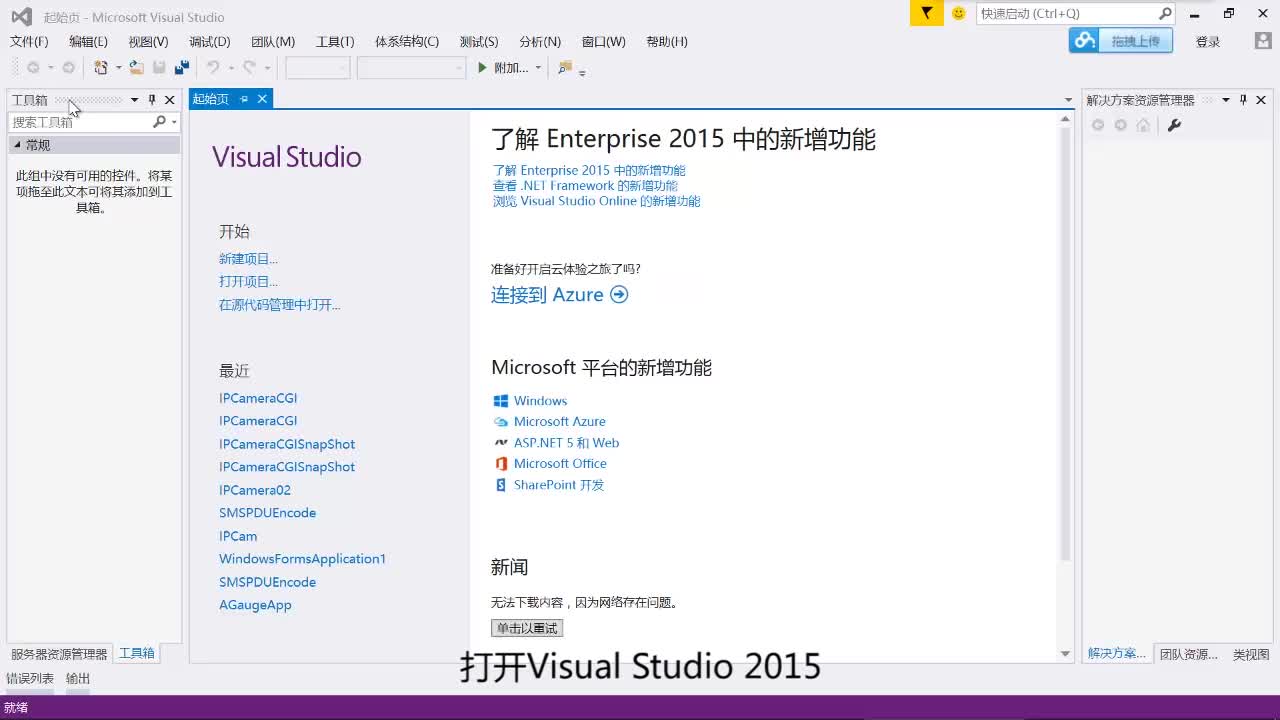Open recent project IPCamera02
Screen dimensions: 1280x720
(255, 490)
